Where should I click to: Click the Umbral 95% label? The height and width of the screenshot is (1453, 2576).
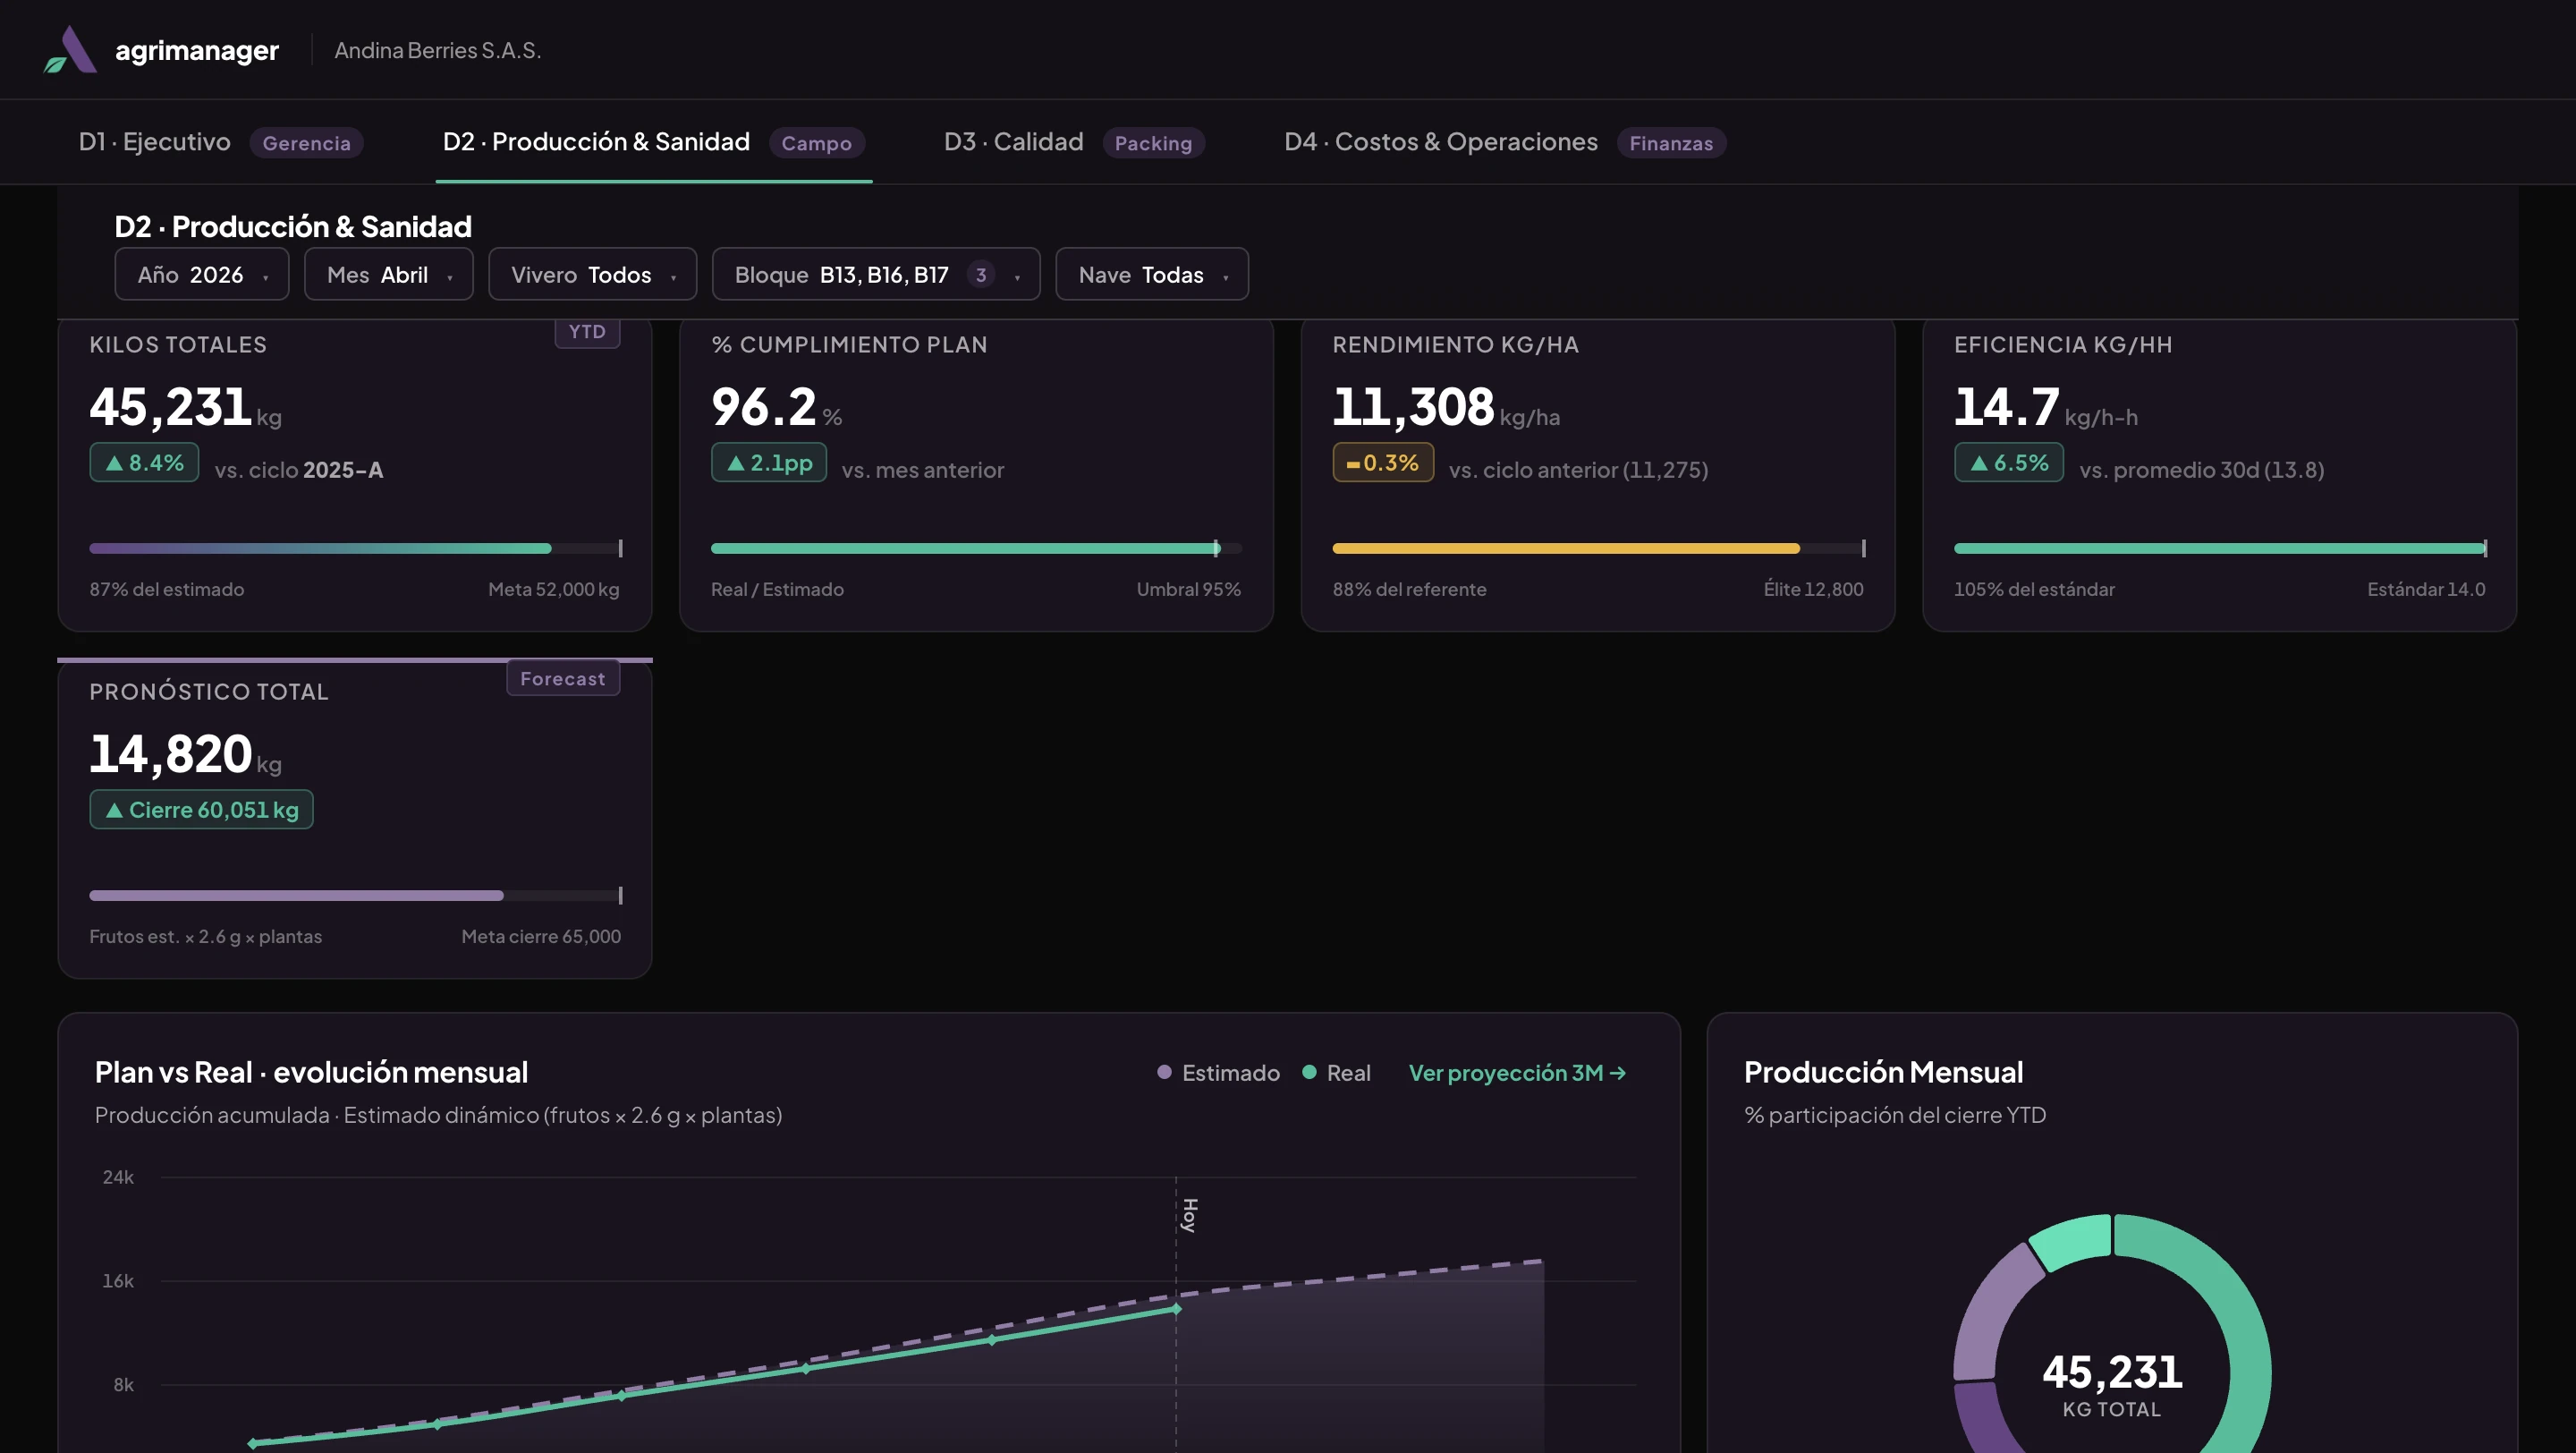(x=1188, y=589)
